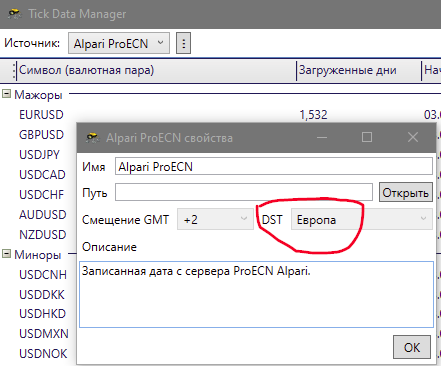
Task: Click the three-dot source options button
Action: (x=183, y=43)
